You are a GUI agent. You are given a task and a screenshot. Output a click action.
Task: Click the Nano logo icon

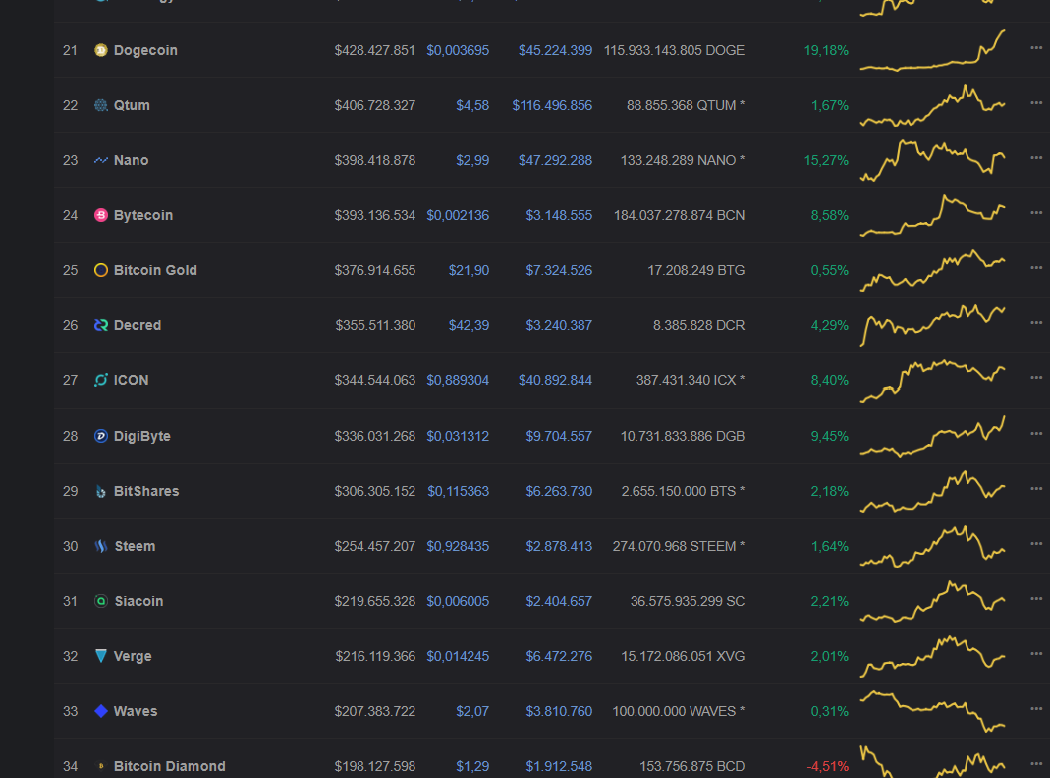click(100, 160)
